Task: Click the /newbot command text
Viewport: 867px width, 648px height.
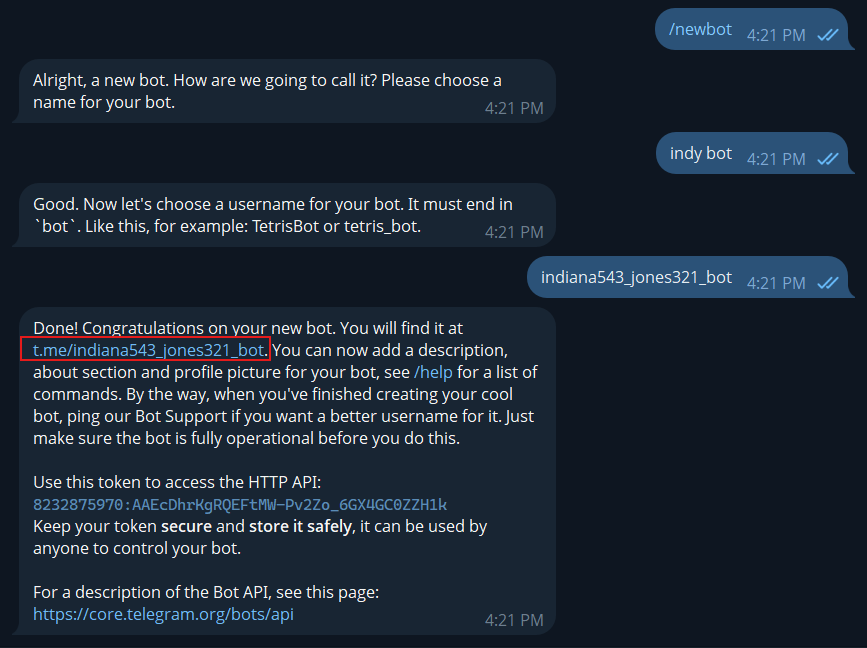Action: pyautogui.click(x=700, y=29)
